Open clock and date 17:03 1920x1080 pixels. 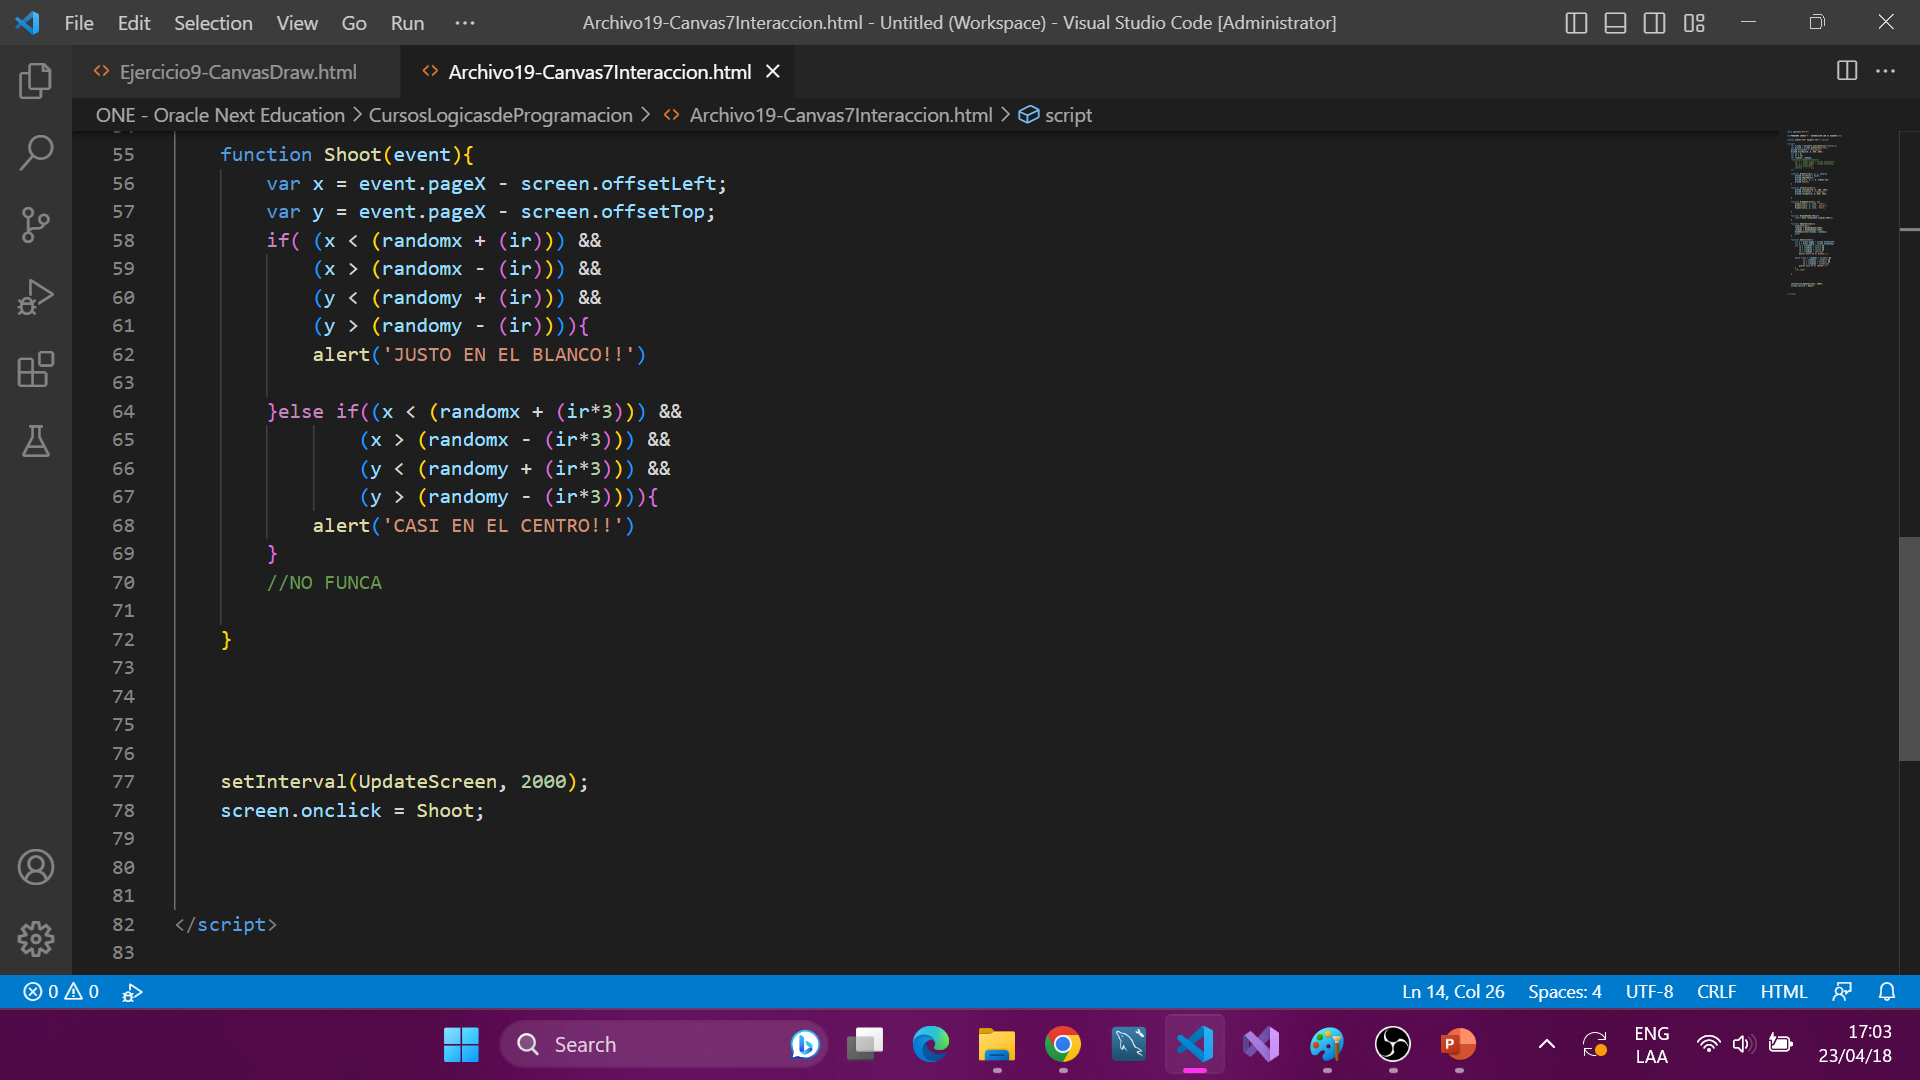pyautogui.click(x=1855, y=1045)
